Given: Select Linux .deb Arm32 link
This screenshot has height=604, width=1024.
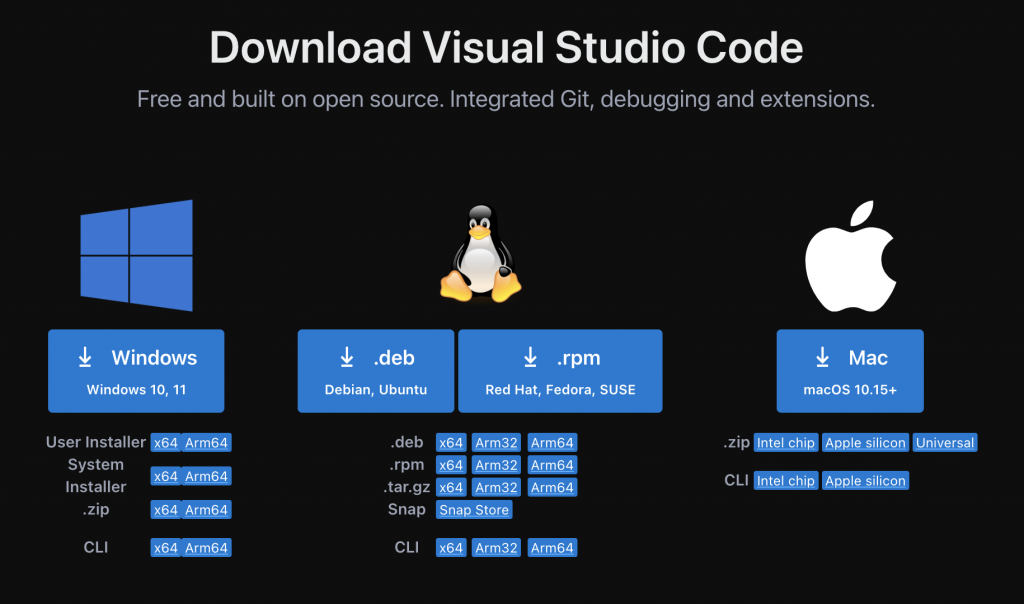Looking at the screenshot, I should point(496,443).
